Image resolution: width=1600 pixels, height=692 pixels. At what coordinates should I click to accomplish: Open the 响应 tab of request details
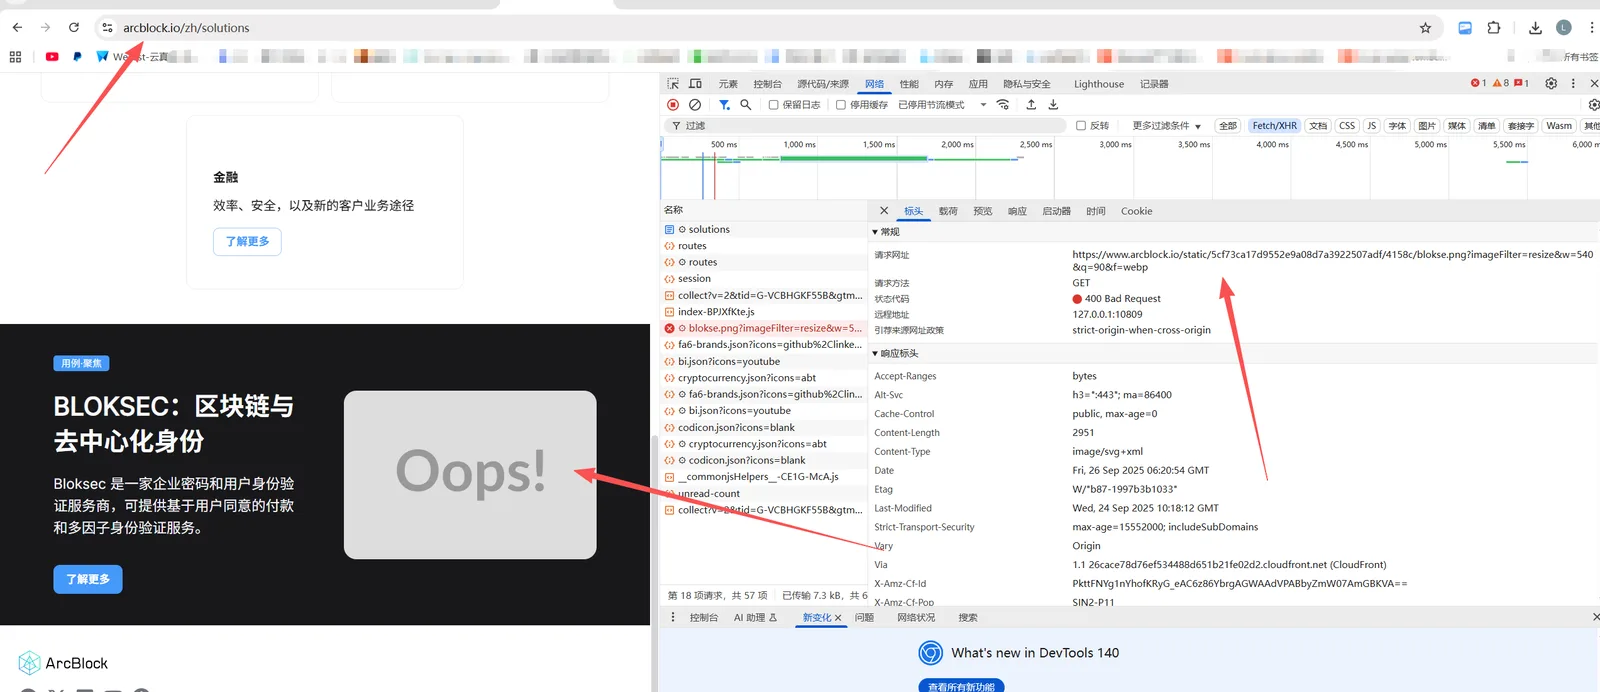(x=1017, y=211)
